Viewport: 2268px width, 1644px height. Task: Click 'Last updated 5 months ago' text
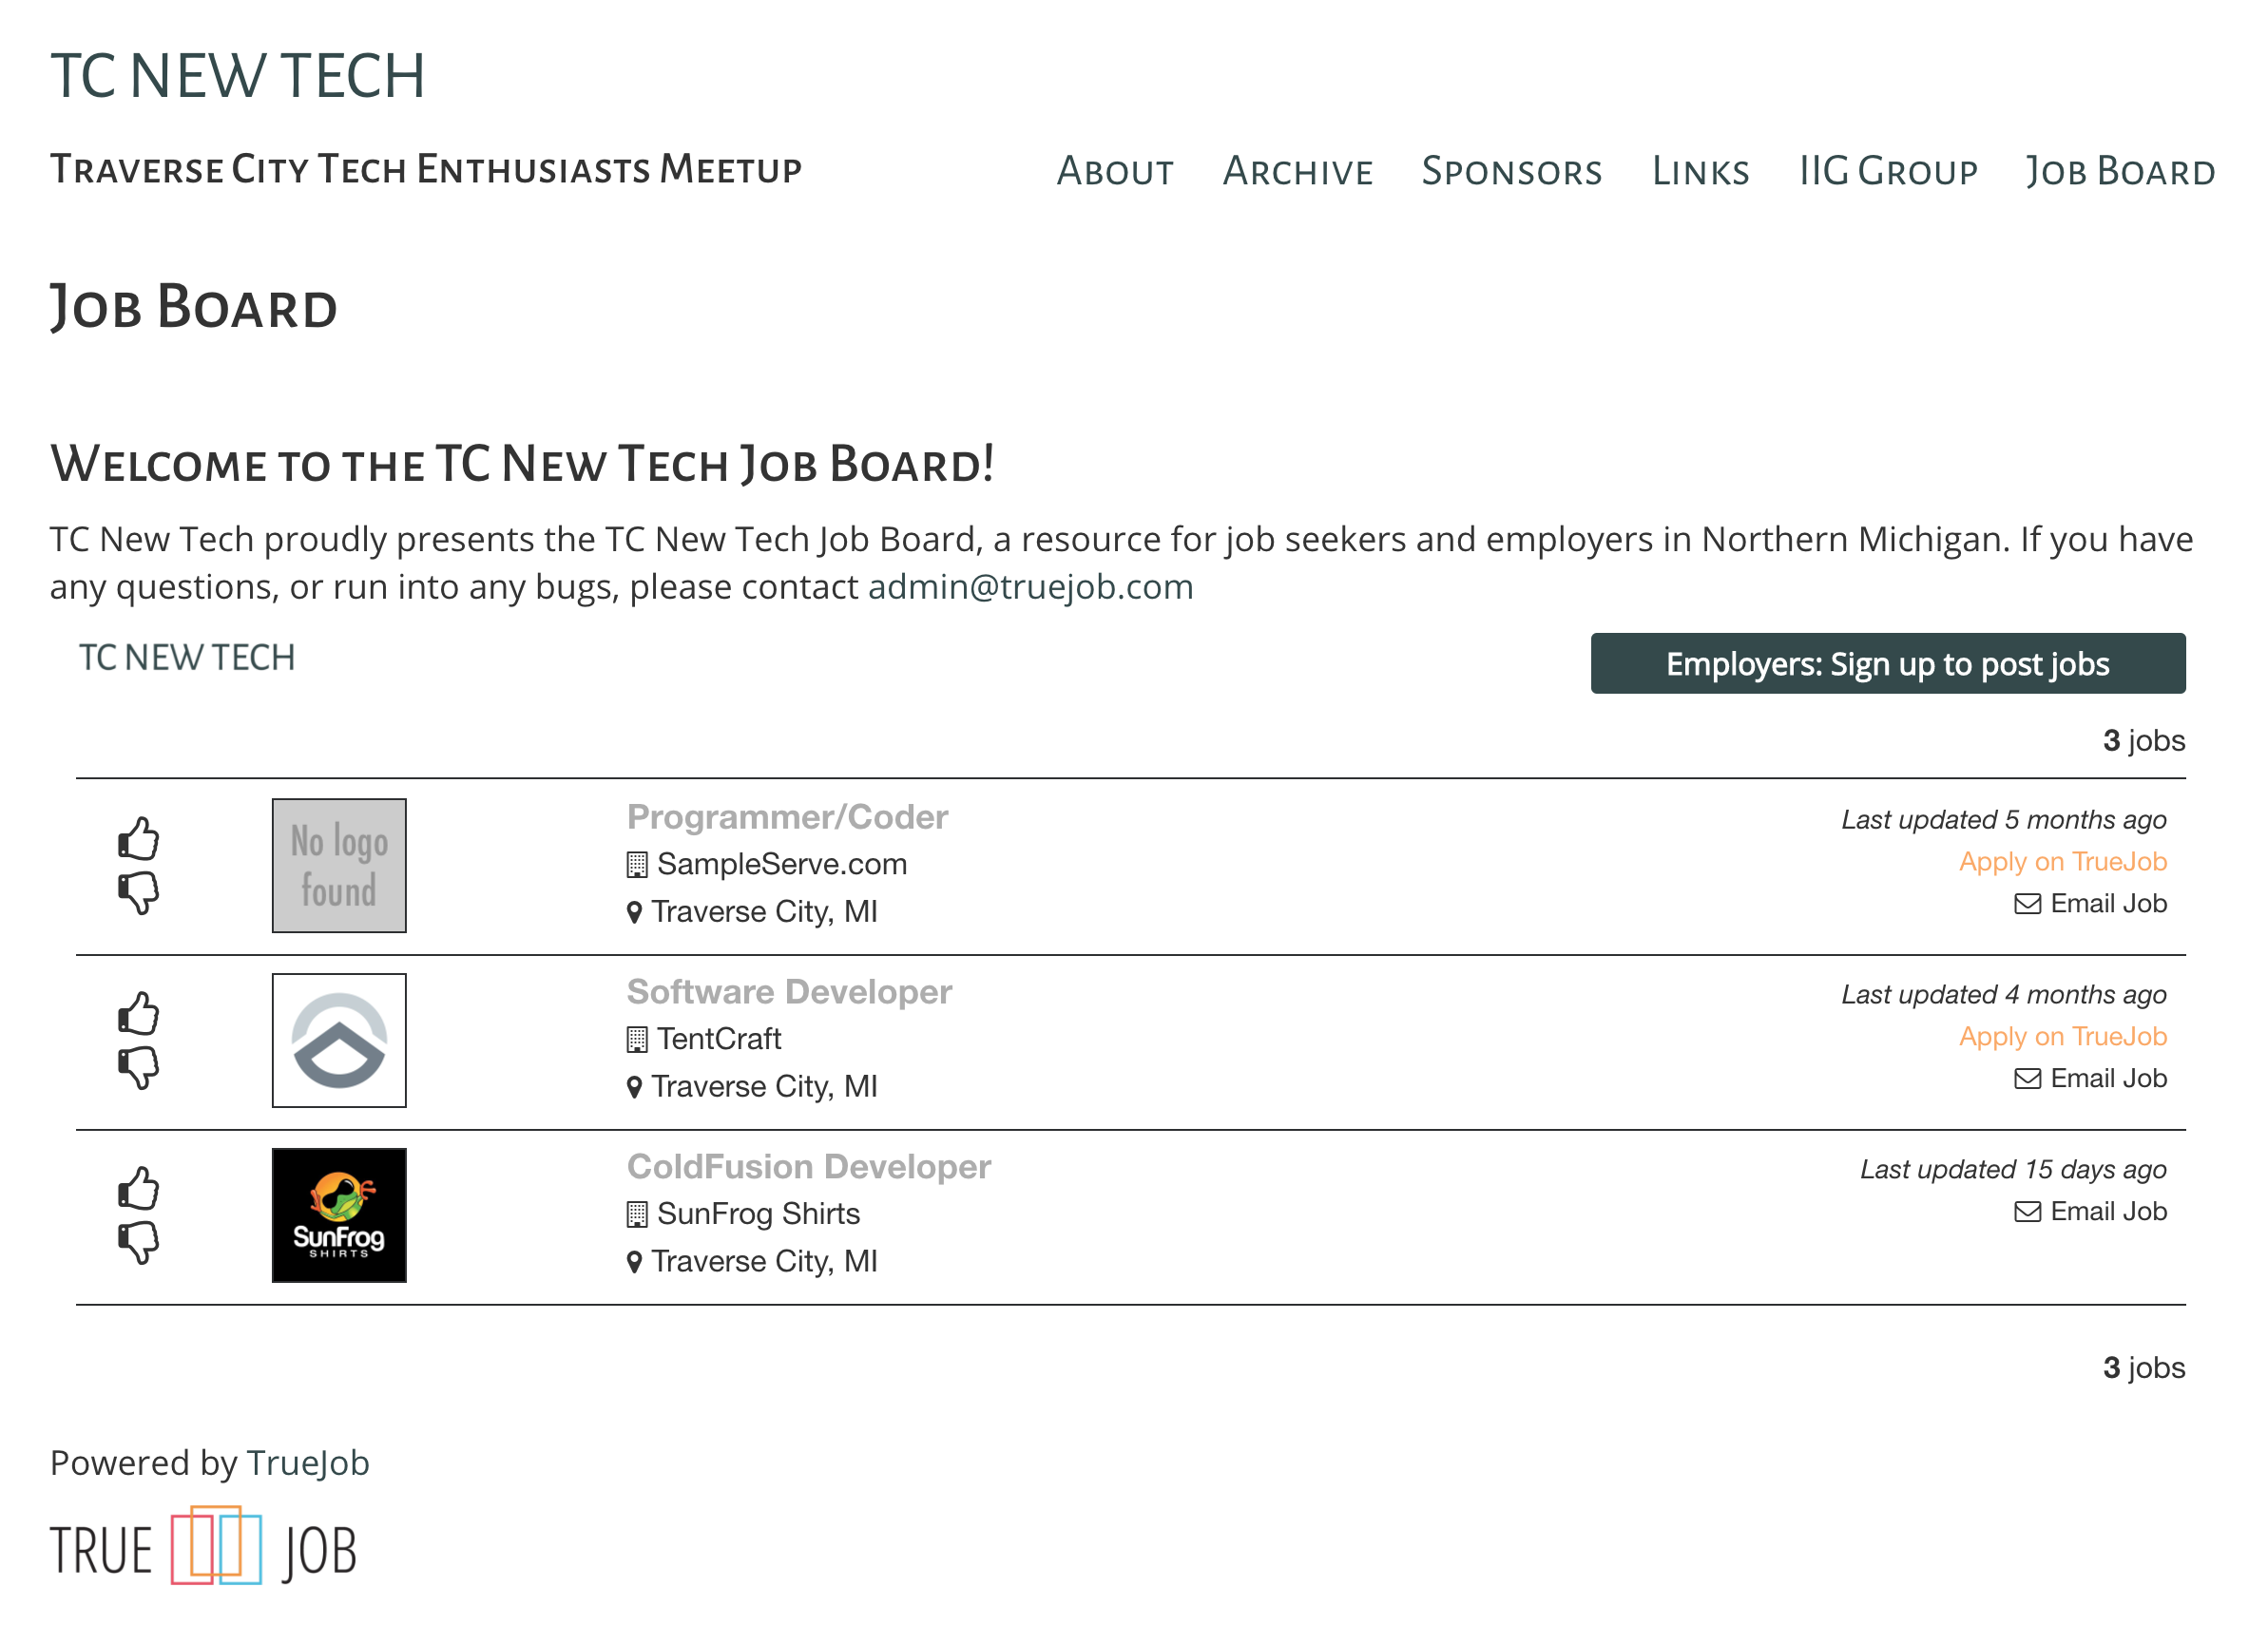2004,821
